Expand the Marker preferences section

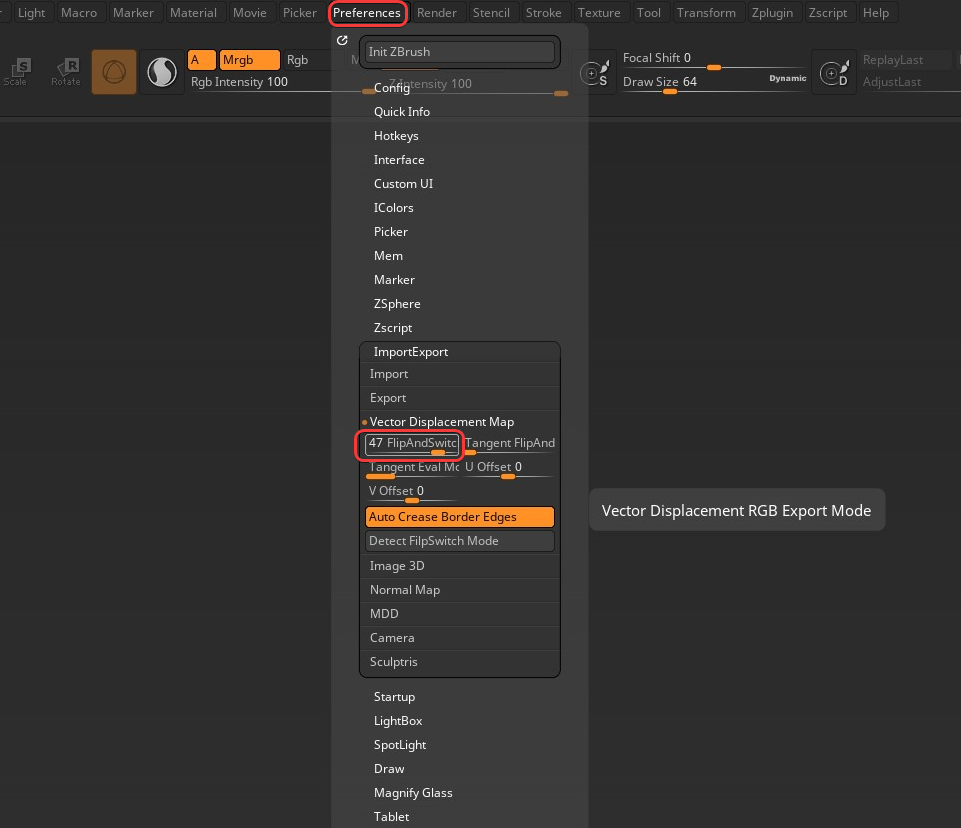pyautogui.click(x=394, y=279)
